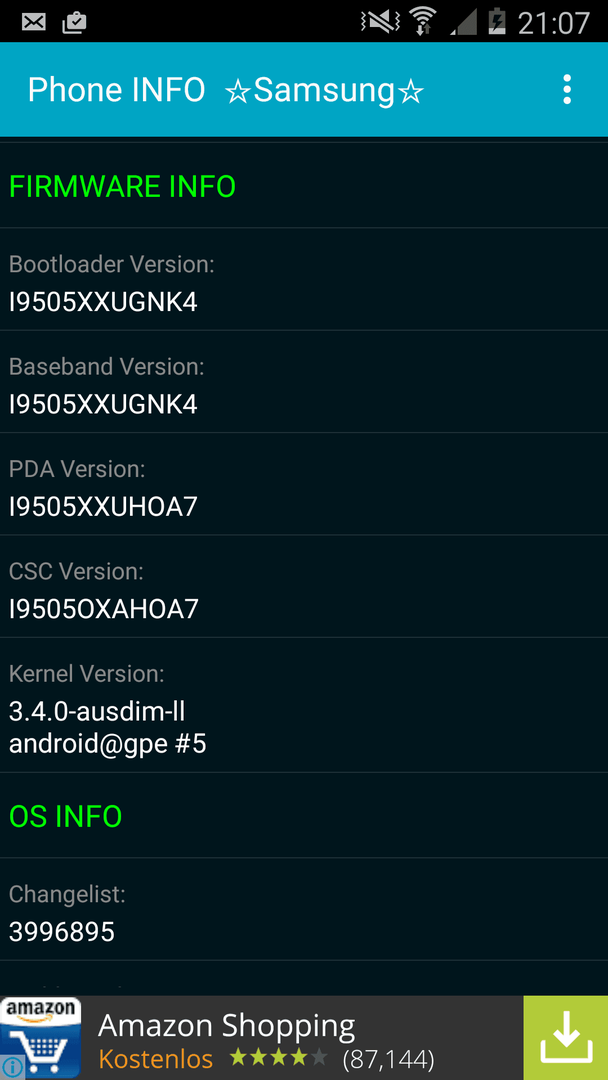Tap the vibrate mode status icon
The height and width of the screenshot is (1080, 608).
click(x=379, y=21)
